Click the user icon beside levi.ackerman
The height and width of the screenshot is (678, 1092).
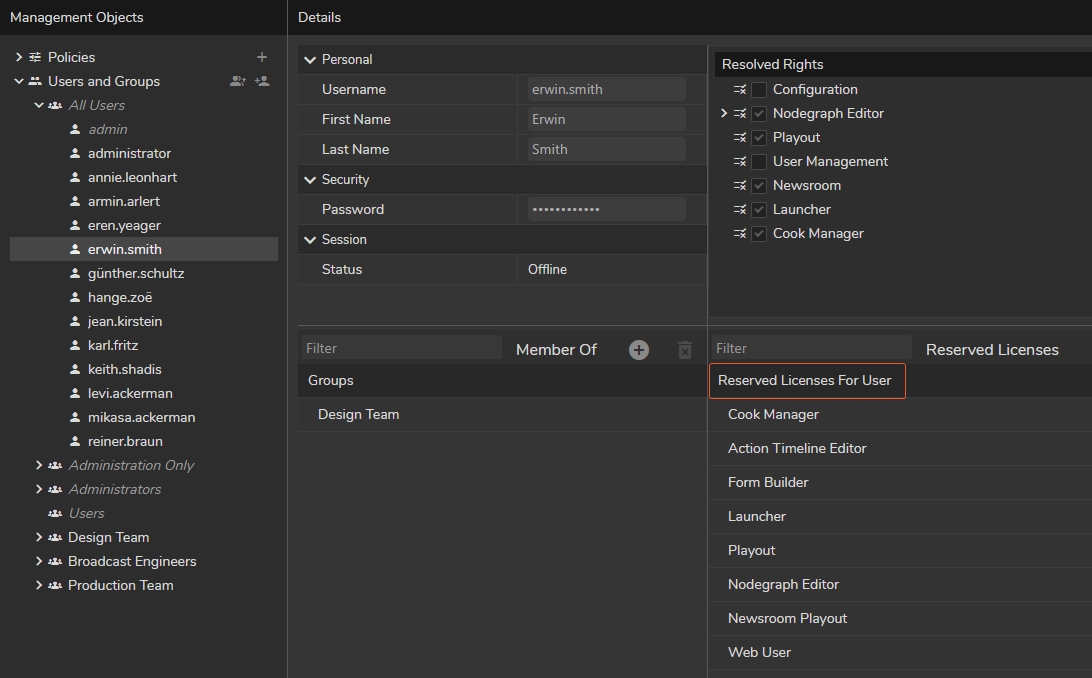tap(75, 393)
